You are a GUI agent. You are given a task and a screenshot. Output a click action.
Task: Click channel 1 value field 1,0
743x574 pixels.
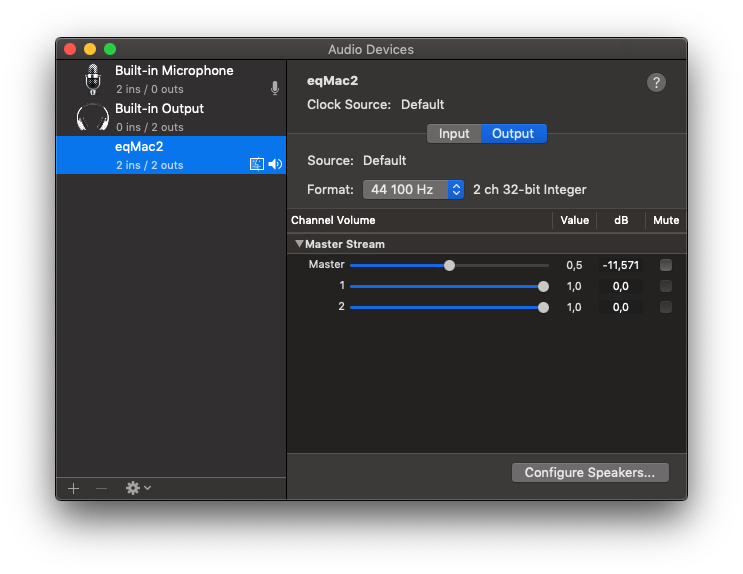click(x=574, y=286)
